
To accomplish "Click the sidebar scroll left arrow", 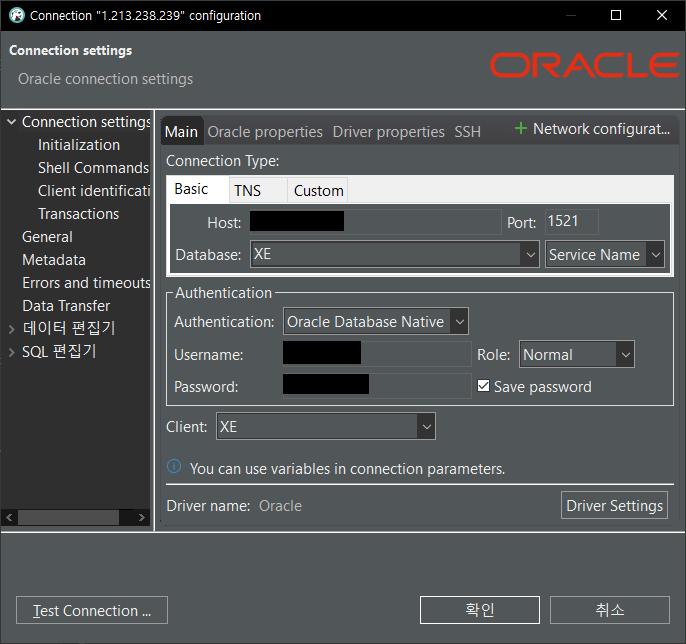I will click(9, 517).
